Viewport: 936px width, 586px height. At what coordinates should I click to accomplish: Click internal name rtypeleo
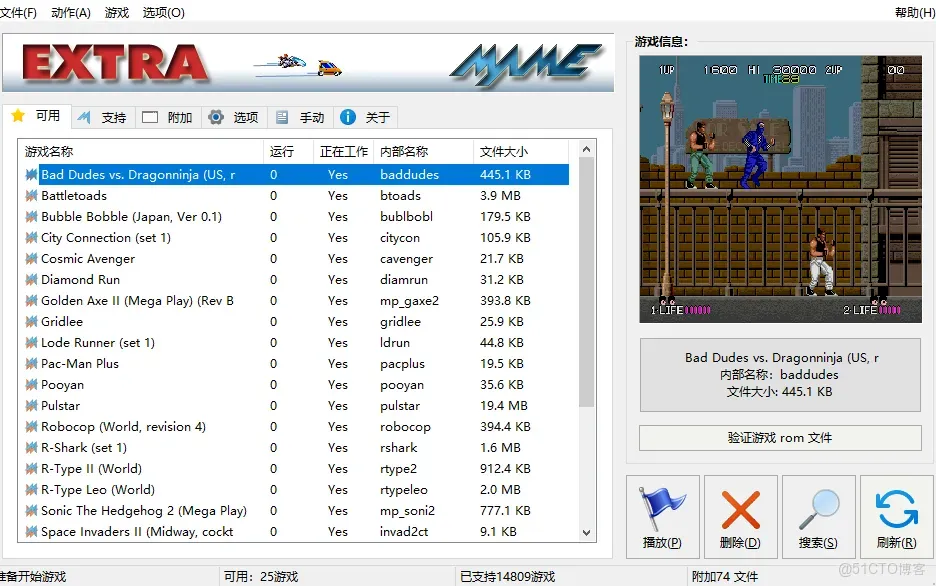click(404, 490)
